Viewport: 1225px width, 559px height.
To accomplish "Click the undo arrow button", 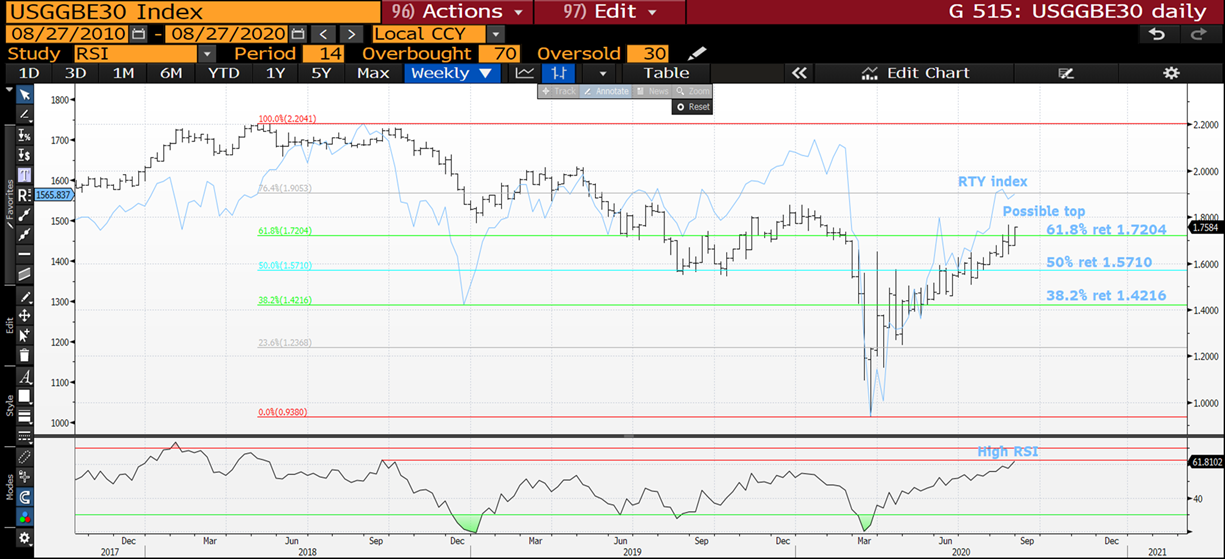I will tap(1158, 34).
